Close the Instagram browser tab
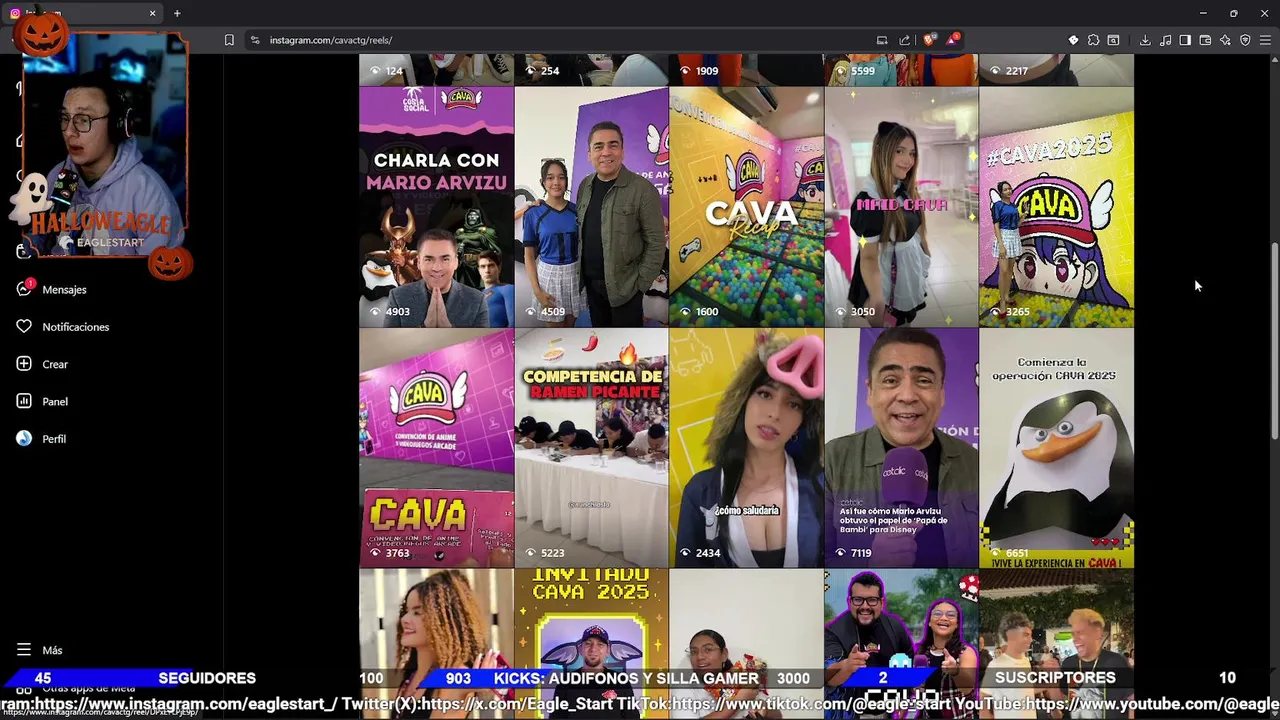Image resolution: width=1280 pixels, height=720 pixels. coord(152,13)
